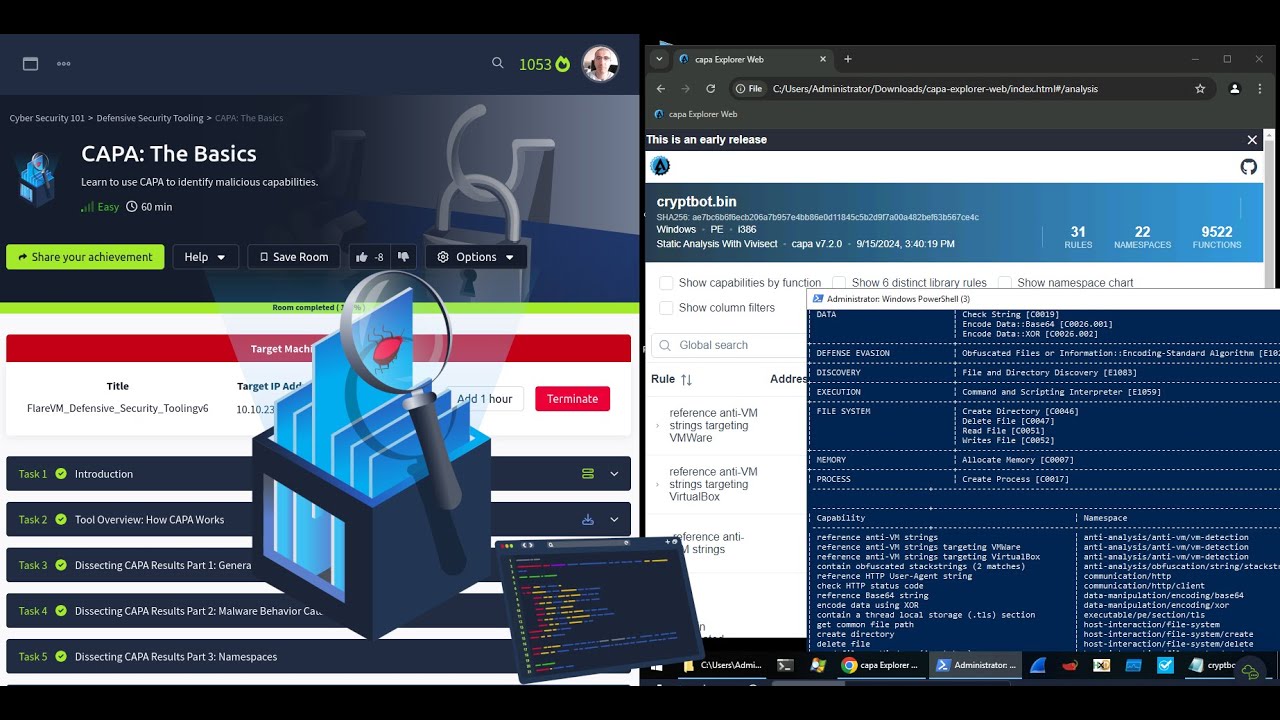Enable Show namespace chart checkbox

pos(1004,283)
